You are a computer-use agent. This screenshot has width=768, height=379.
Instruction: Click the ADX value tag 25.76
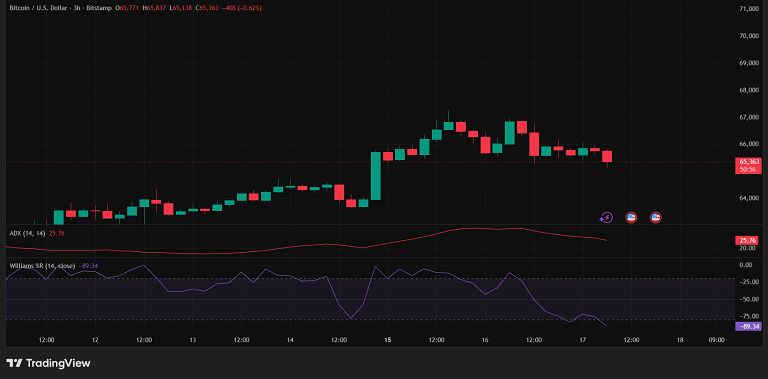[747, 240]
